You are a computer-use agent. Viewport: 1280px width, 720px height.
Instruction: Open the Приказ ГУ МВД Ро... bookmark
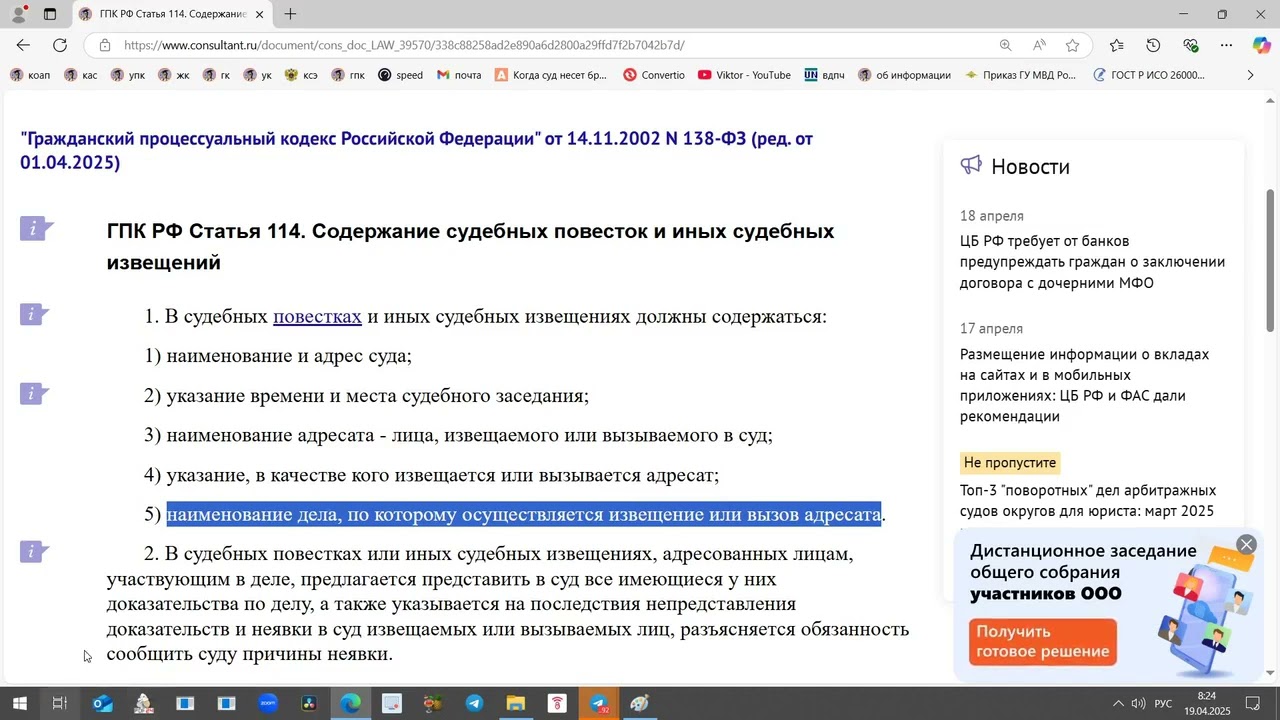pos(1020,75)
